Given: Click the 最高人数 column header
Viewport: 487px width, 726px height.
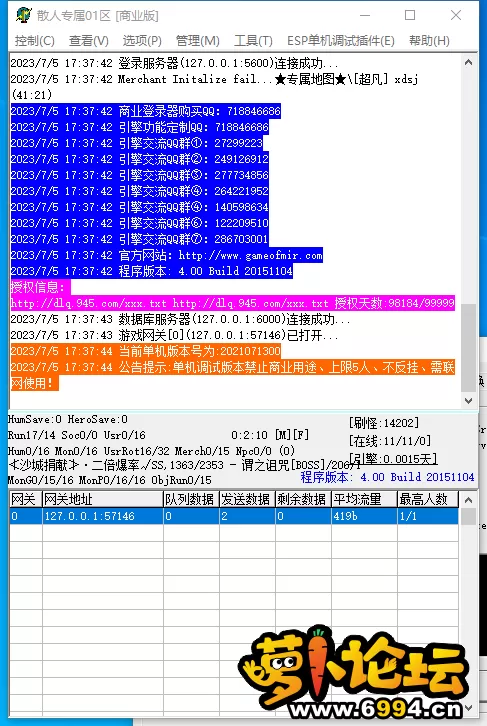Looking at the screenshot, I should 428,499.
